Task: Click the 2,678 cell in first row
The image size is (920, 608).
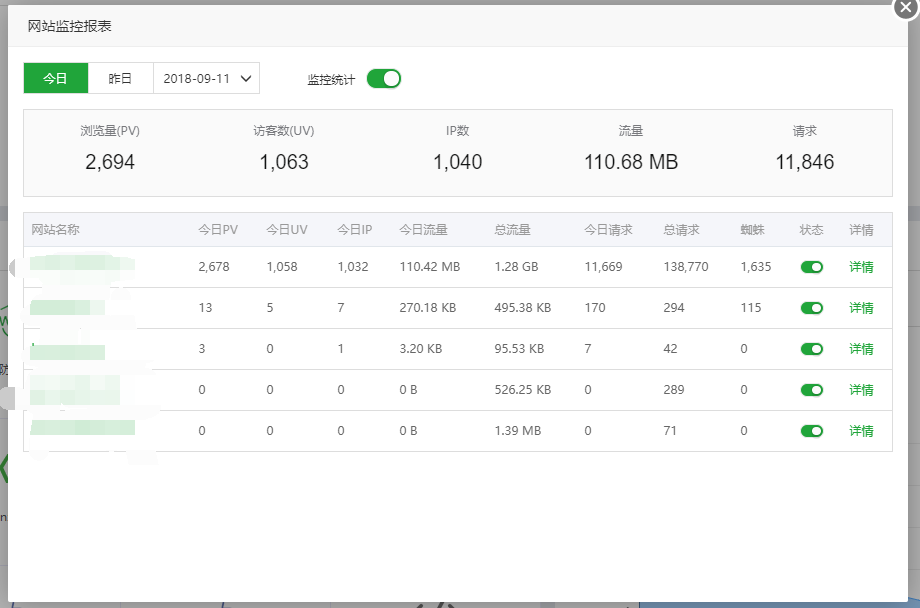Action: tap(214, 267)
